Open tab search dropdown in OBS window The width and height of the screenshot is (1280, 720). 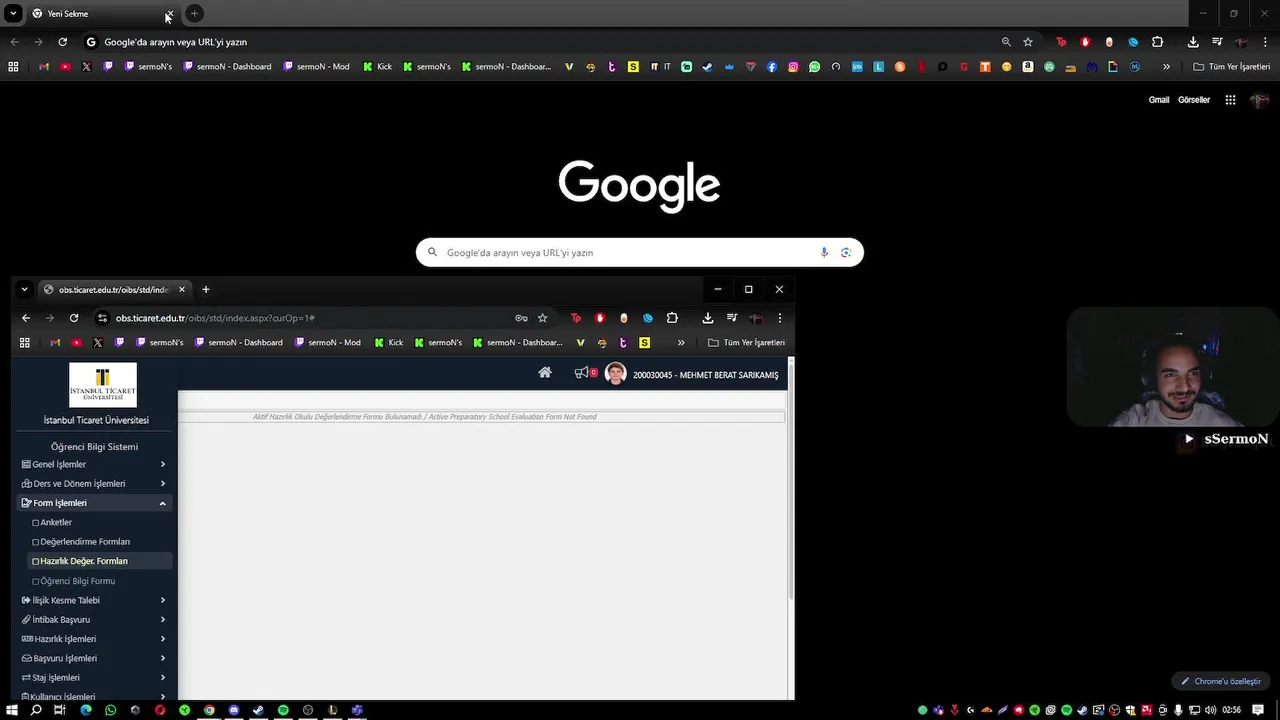click(x=24, y=289)
